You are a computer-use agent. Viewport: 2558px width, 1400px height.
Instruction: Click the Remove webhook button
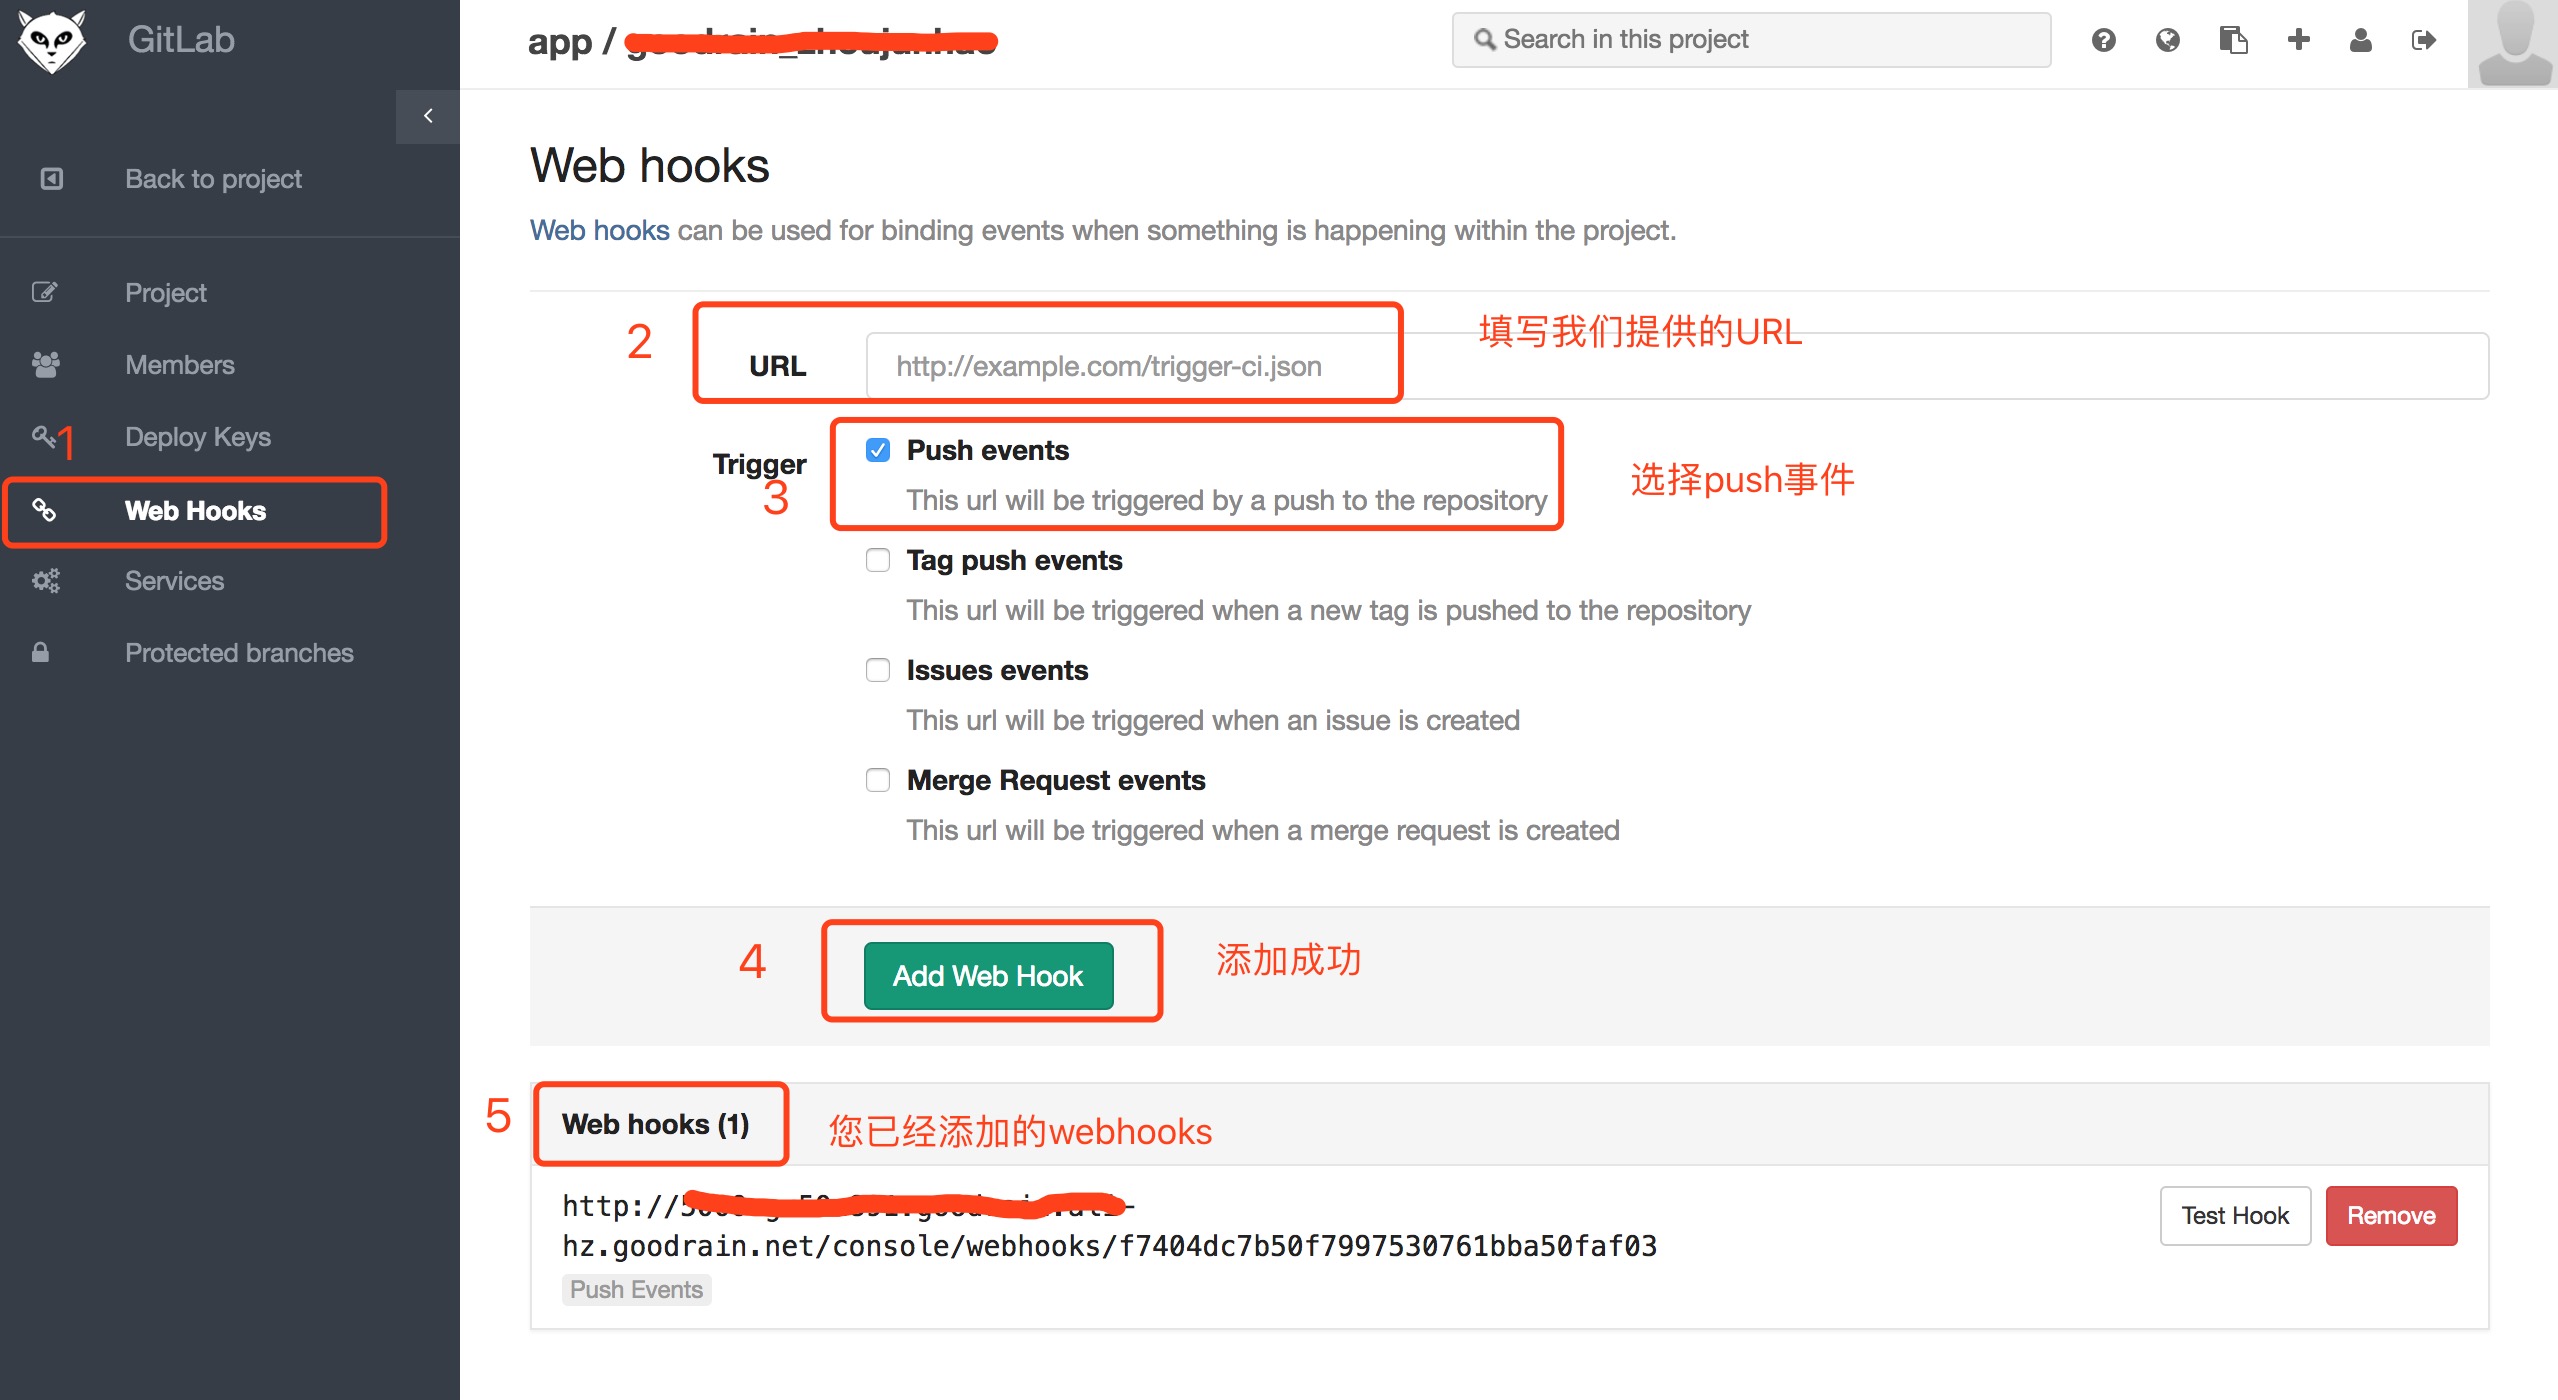tap(2393, 1217)
